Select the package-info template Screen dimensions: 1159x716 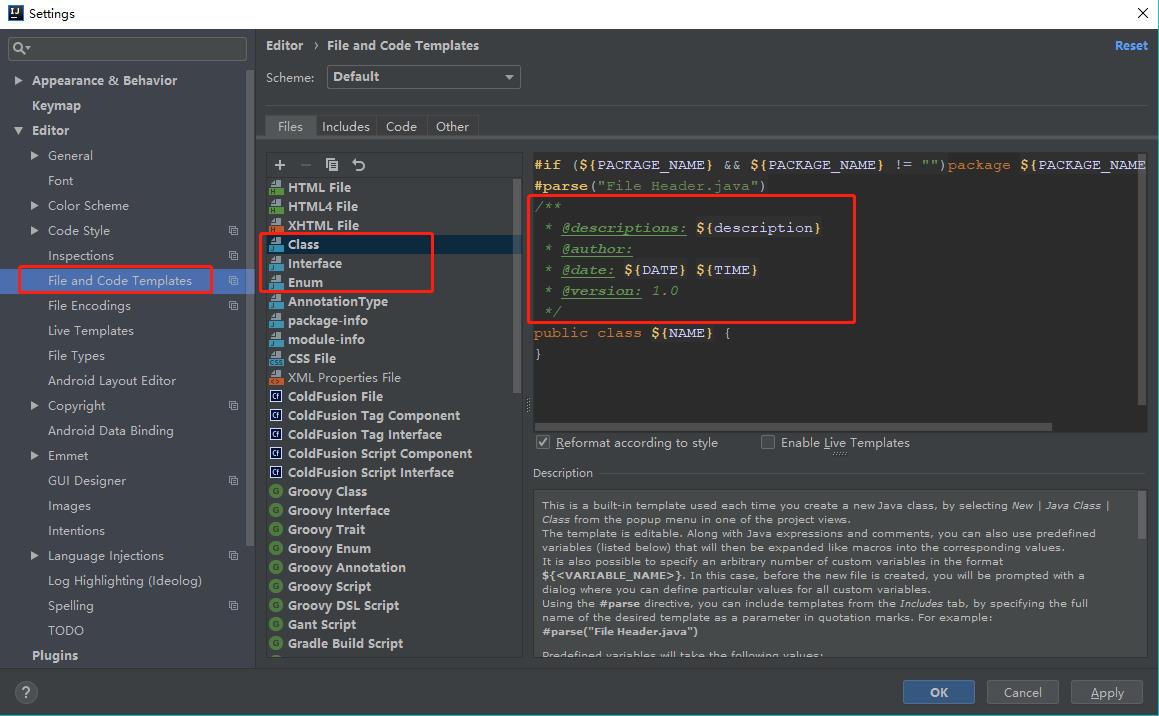327,321
